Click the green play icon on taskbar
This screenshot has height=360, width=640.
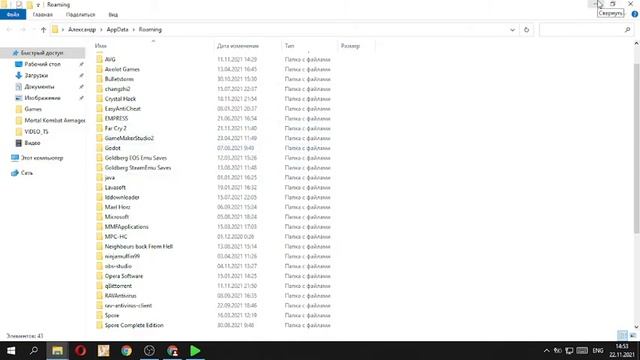click(195, 351)
